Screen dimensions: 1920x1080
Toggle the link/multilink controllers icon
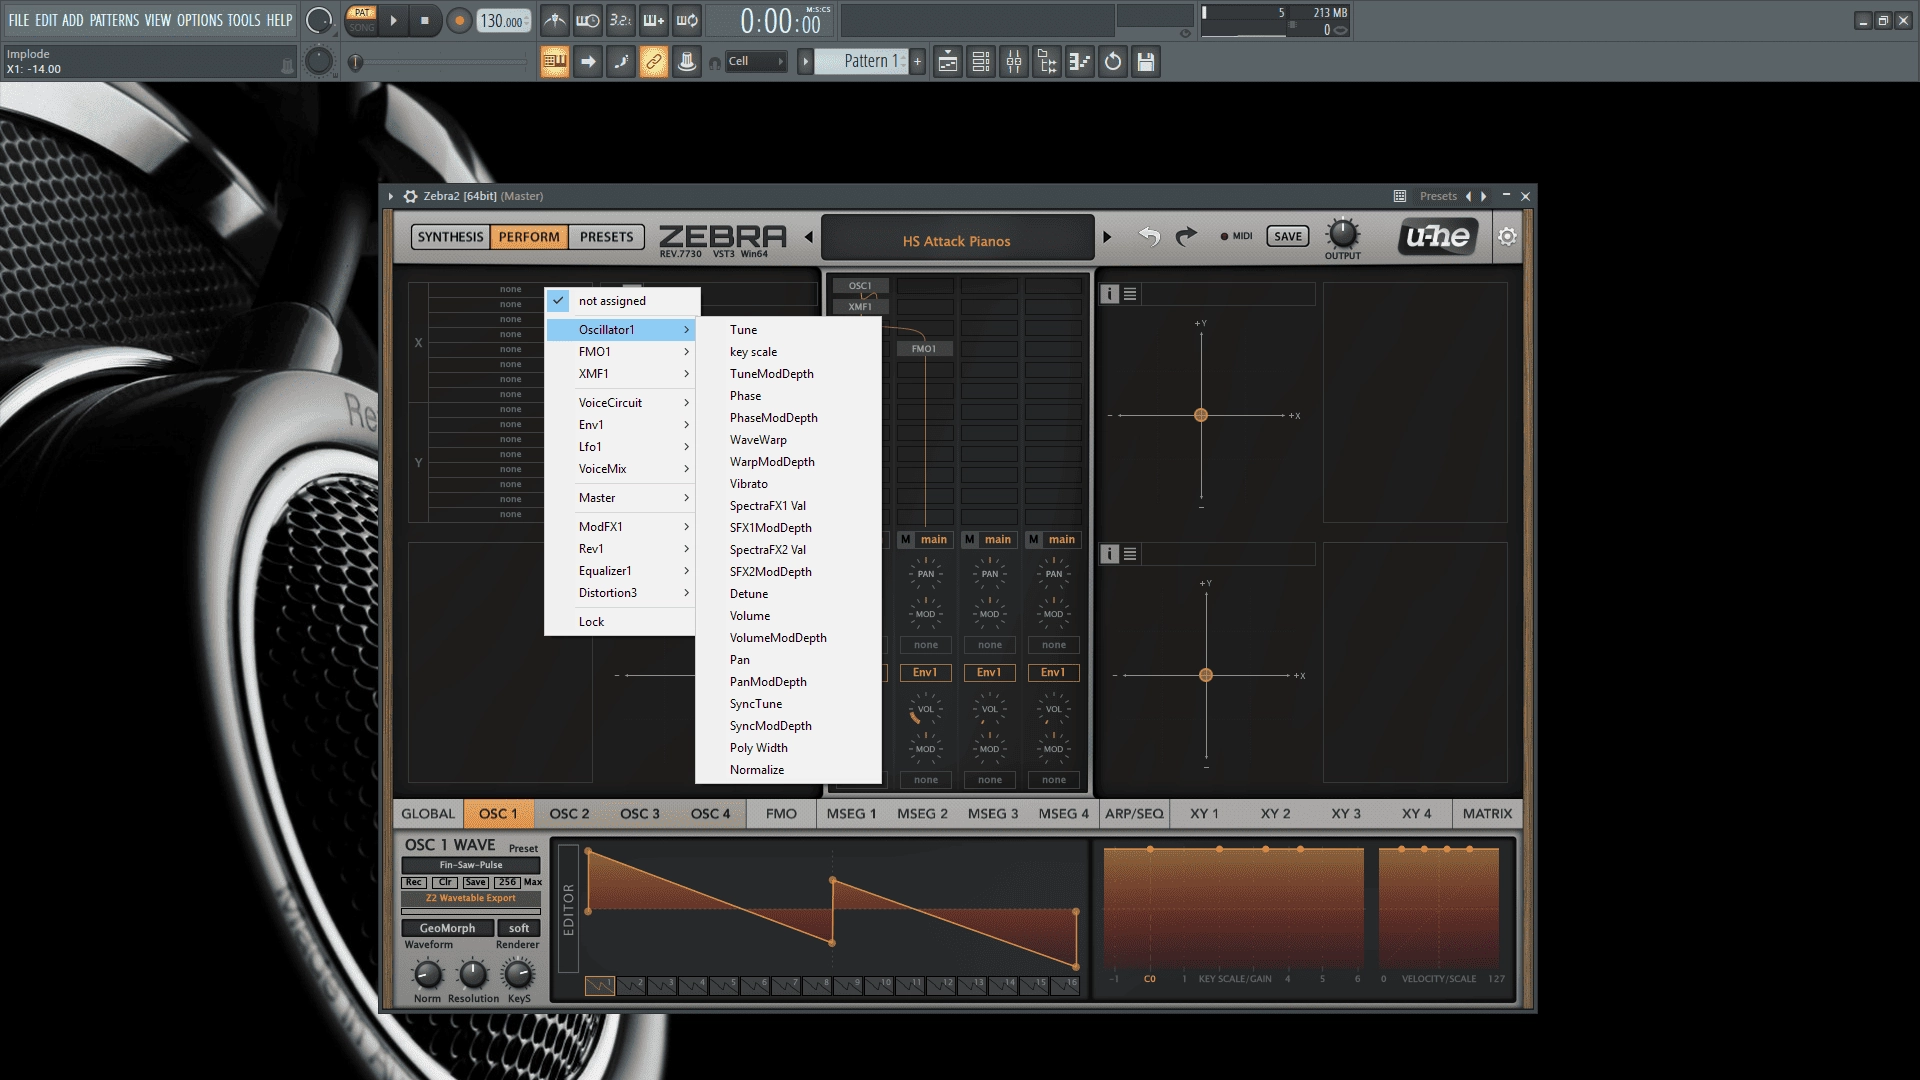pos(654,62)
